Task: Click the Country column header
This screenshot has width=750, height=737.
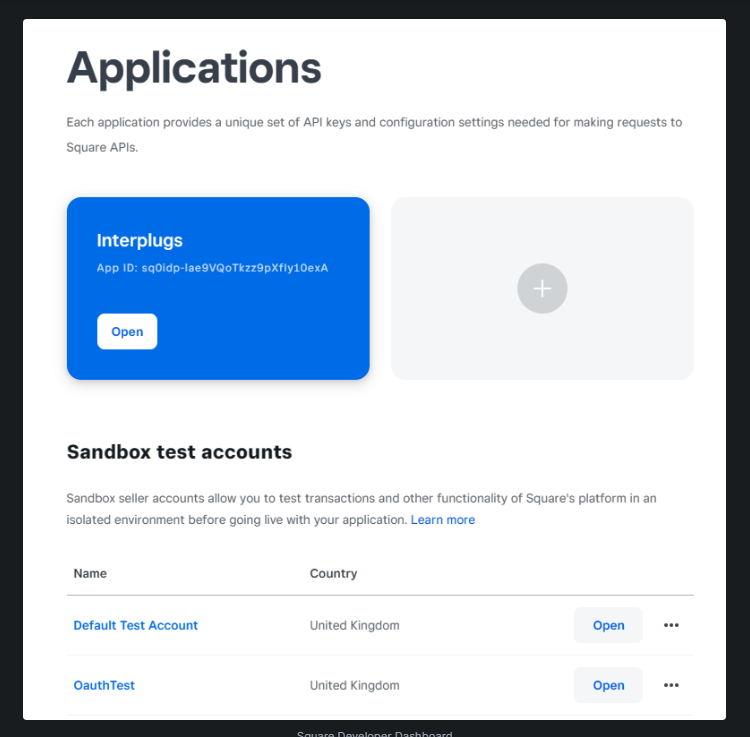Action: click(x=333, y=573)
